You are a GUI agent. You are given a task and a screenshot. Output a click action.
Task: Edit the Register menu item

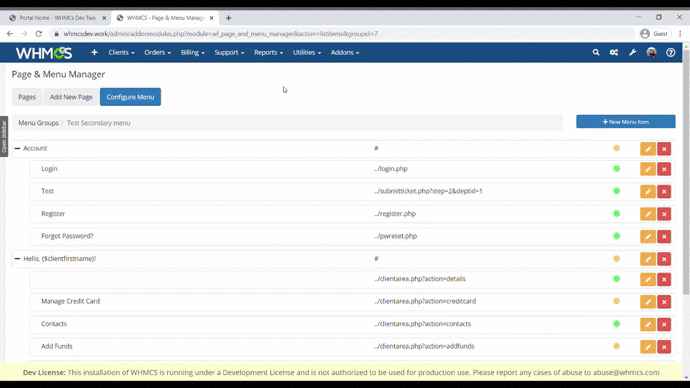(648, 214)
